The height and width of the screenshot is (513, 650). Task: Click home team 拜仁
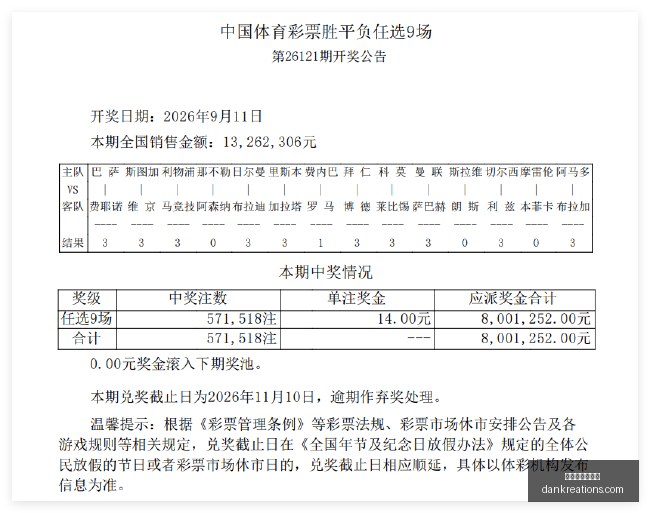coord(357,172)
